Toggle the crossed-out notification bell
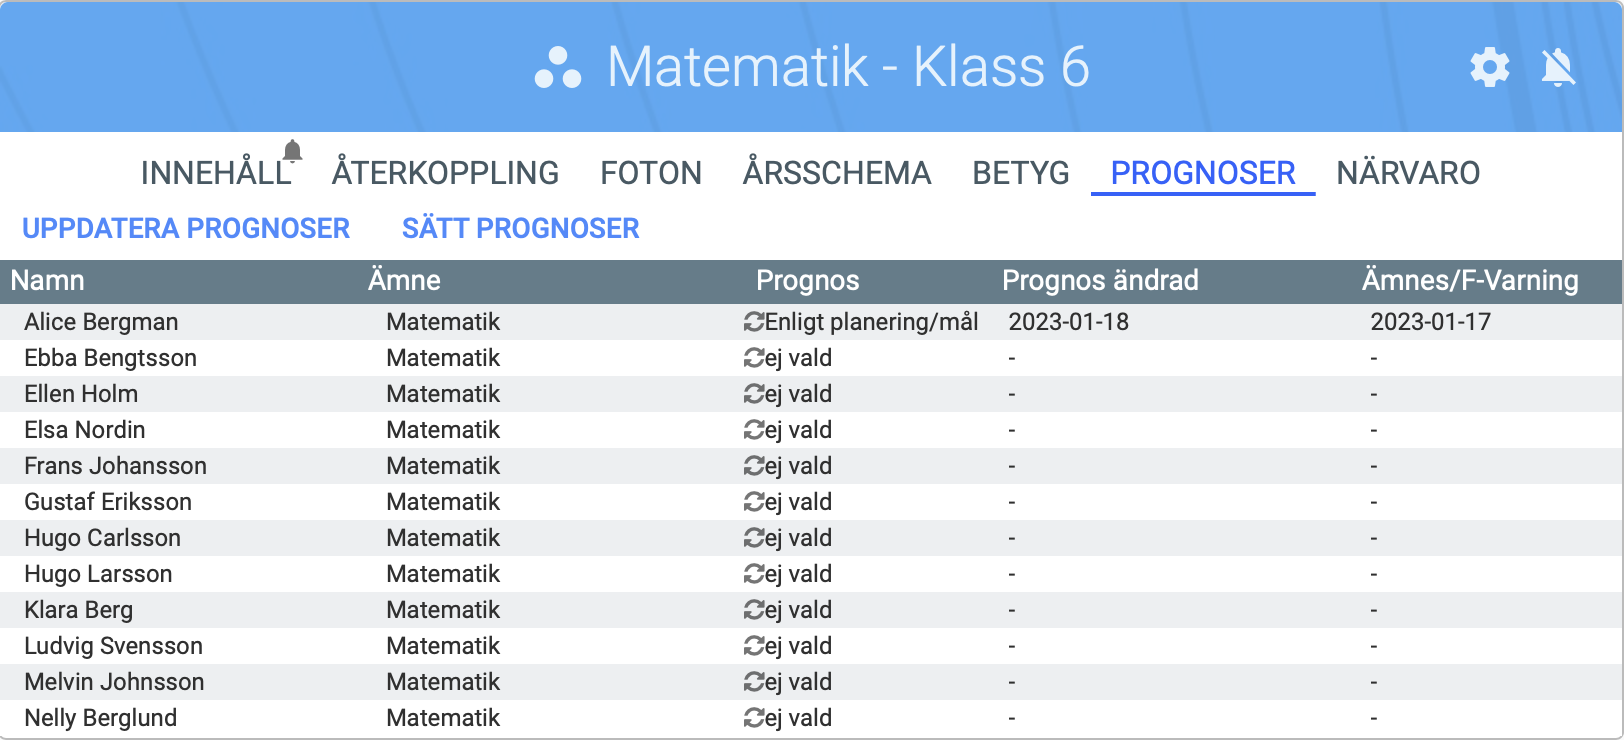The height and width of the screenshot is (740, 1624). (x=1558, y=68)
